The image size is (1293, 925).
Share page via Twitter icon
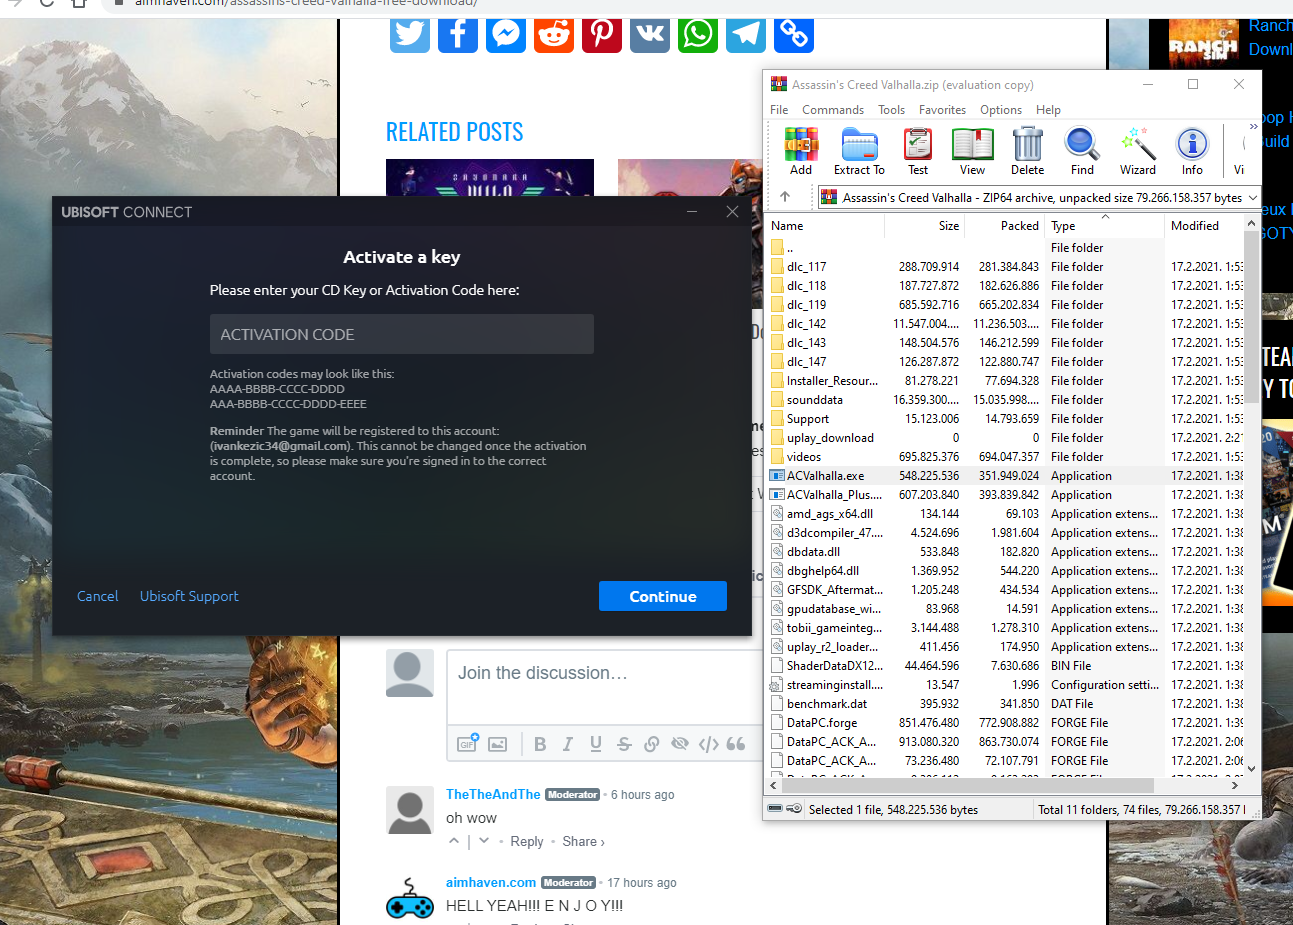coord(410,33)
